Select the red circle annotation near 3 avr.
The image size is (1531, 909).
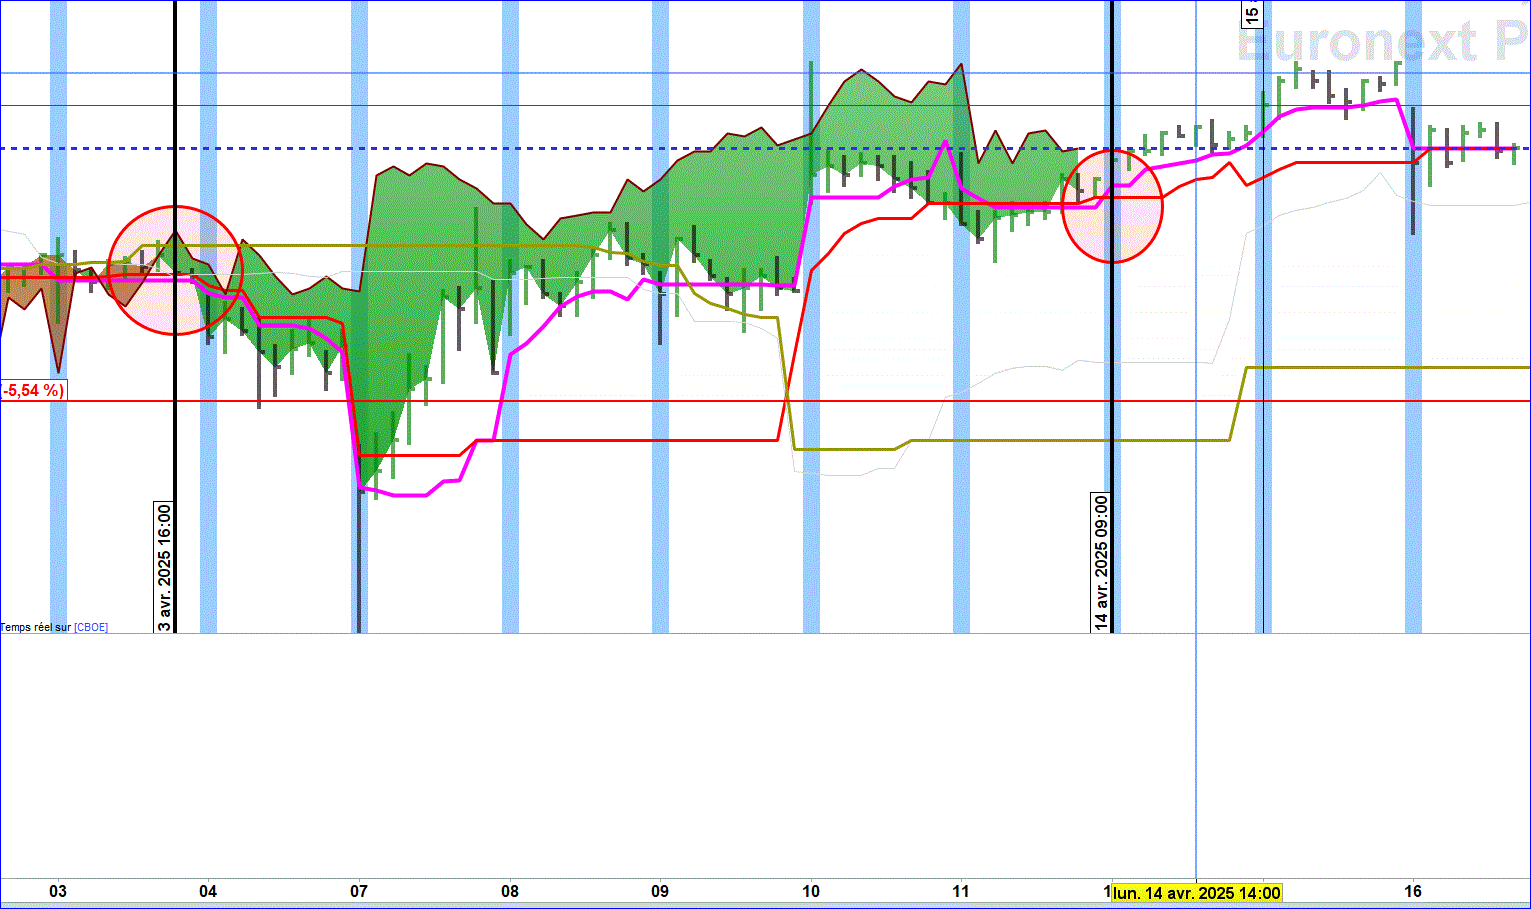(176, 270)
